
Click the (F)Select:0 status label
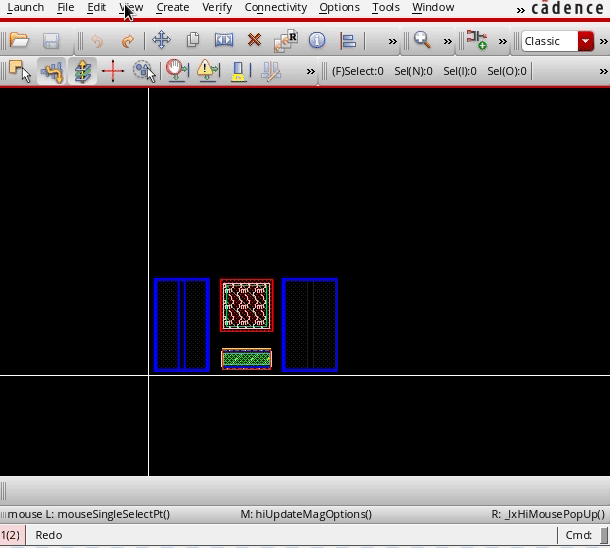click(x=357, y=71)
